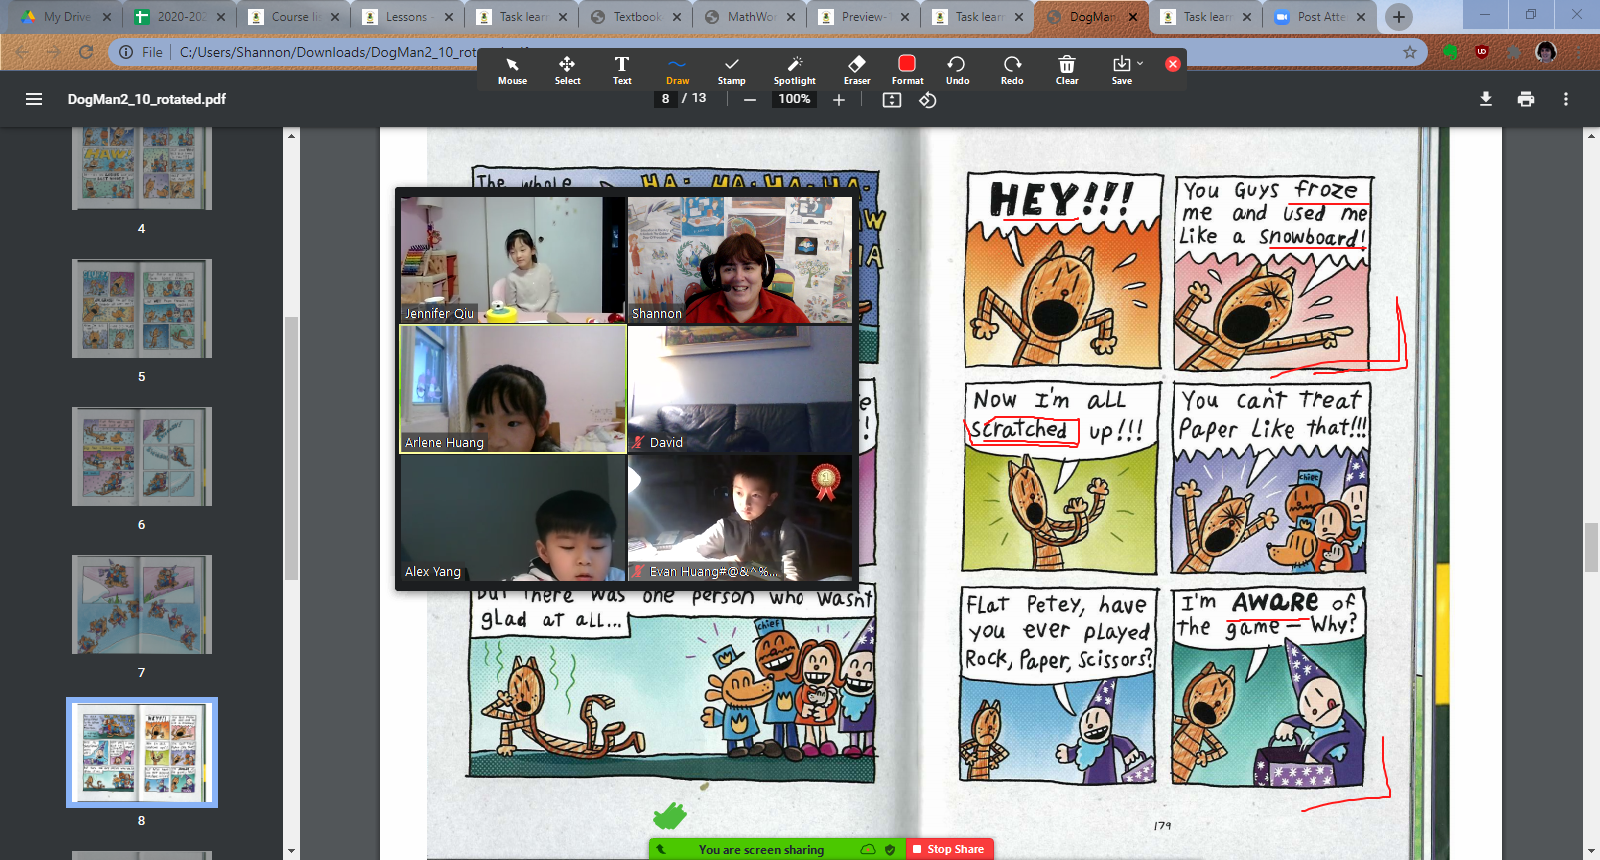Click the screen share security shield icon
Viewport: 1600px width, 860px height.
[x=890, y=850]
